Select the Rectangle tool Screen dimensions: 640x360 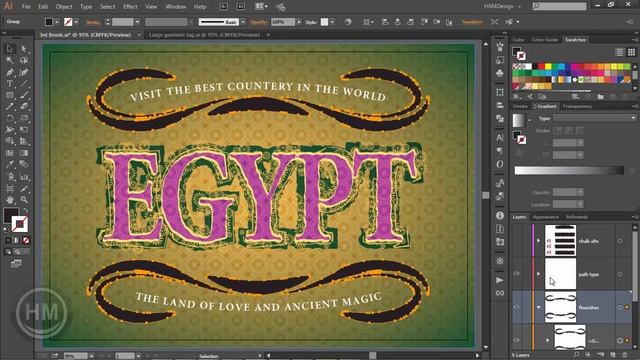[10, 95]
